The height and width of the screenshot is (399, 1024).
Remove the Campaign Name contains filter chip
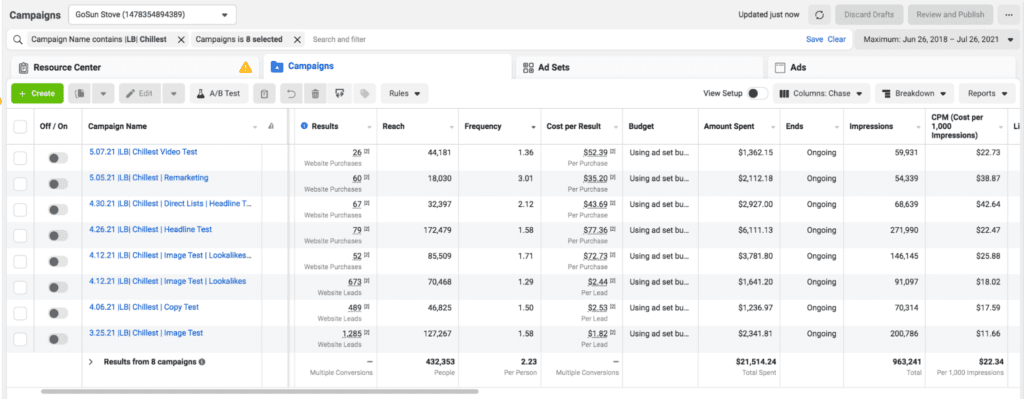(181, 39)
